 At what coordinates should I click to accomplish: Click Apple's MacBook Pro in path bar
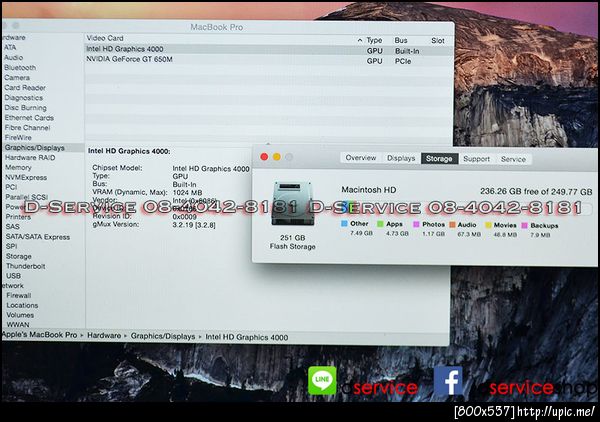point(40,335)
